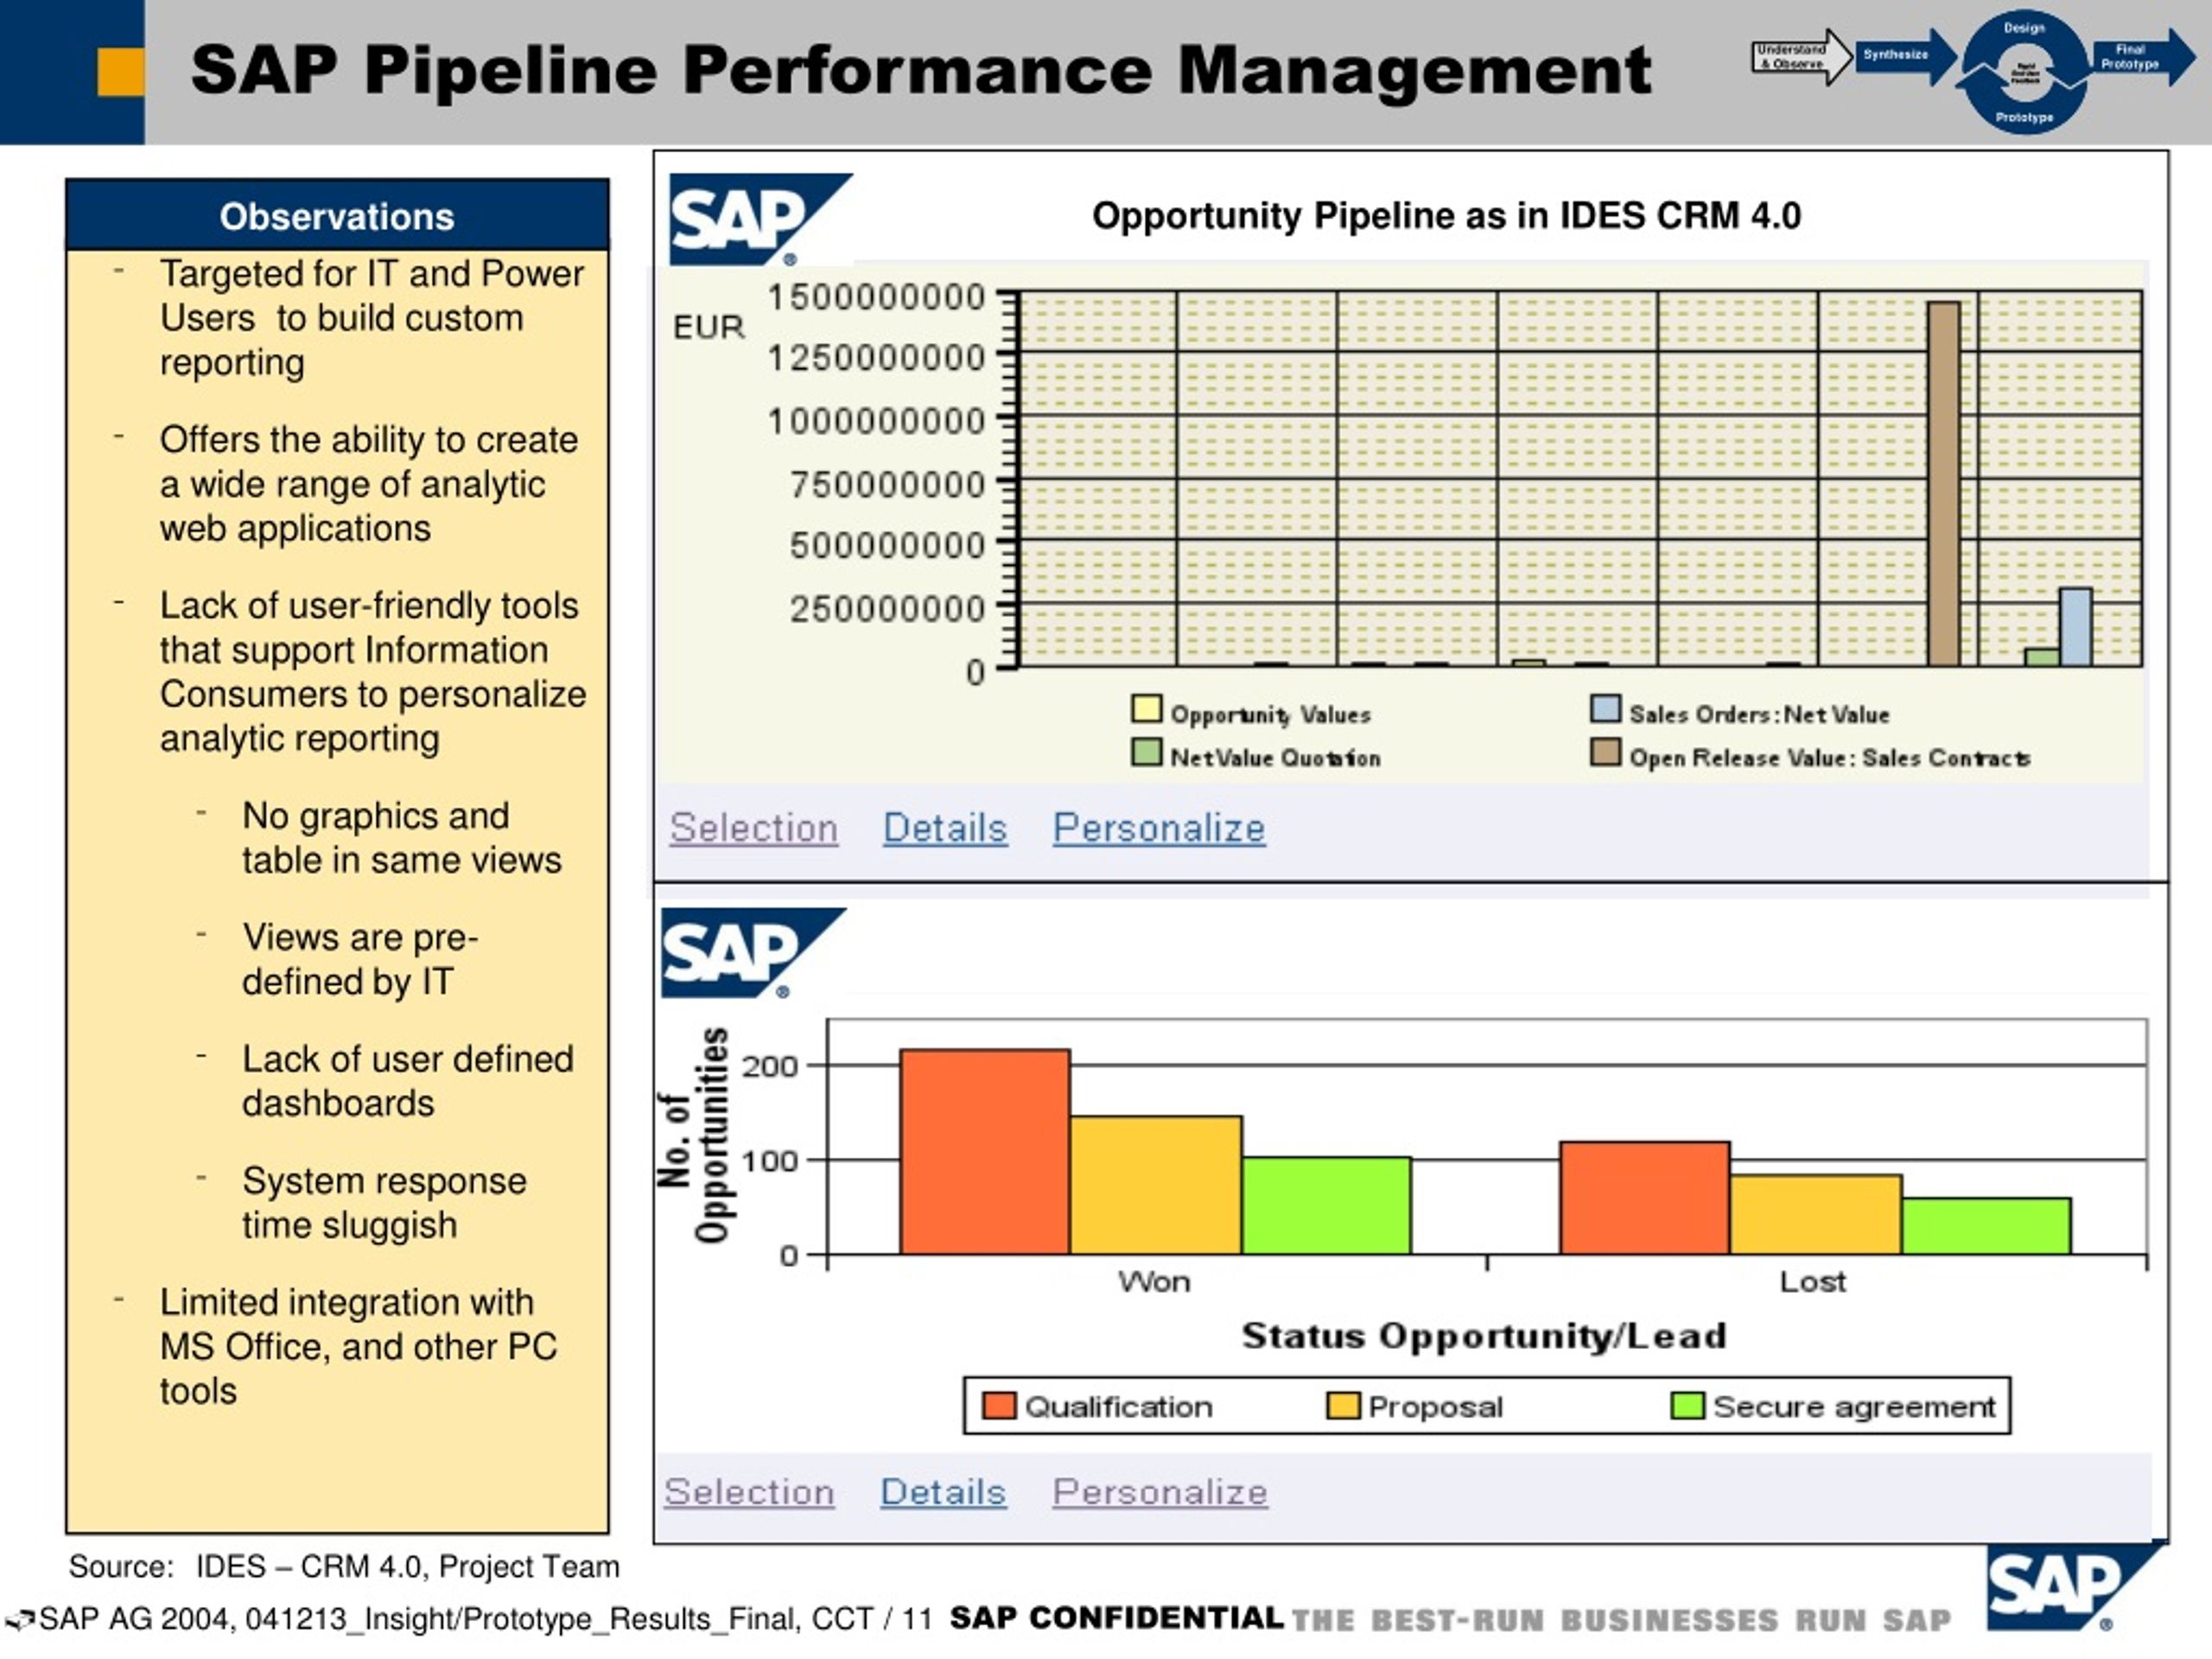
Task: Click the SAP Pipeline Performance Management title
Action: pyautogui.click(x=921, y=71)
